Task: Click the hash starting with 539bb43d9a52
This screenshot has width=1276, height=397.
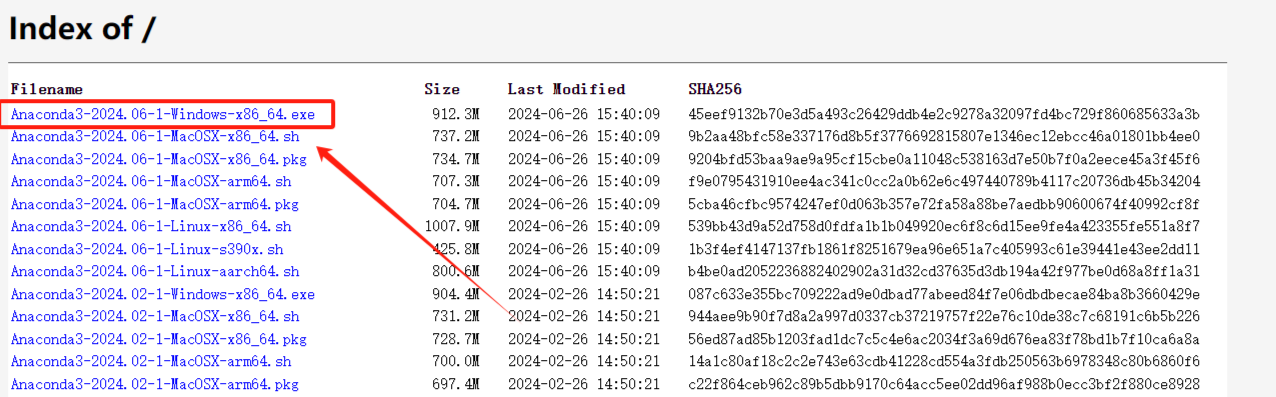Action: pos(944,227)
